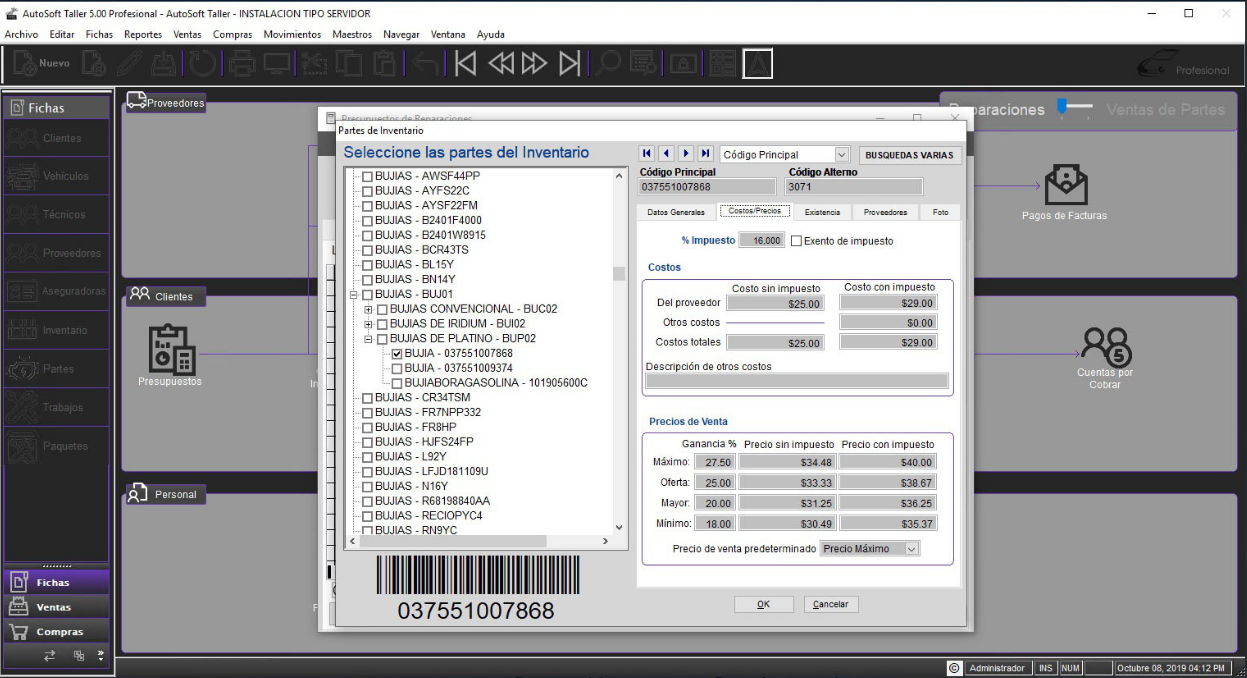Click the parts tree horizontal scrollbar
The width and height of the screenshot is (1247, 678).
[479, 541]
